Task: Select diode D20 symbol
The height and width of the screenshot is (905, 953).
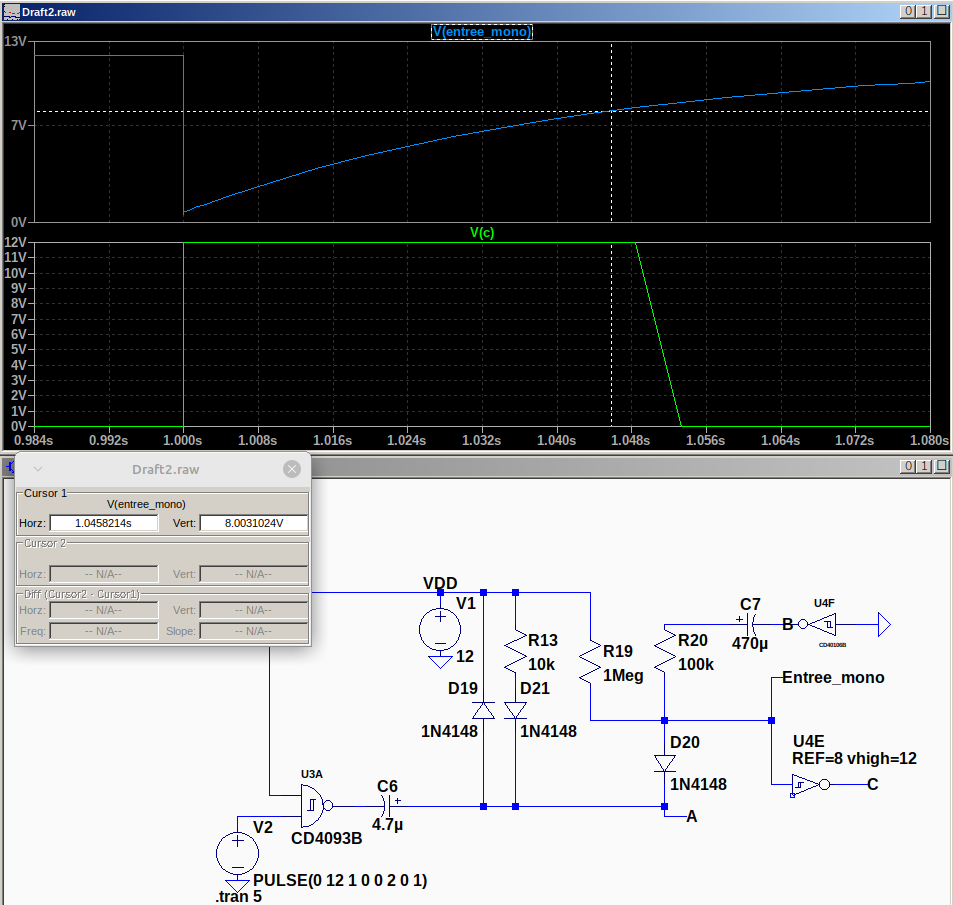Action: pos(664,763)
